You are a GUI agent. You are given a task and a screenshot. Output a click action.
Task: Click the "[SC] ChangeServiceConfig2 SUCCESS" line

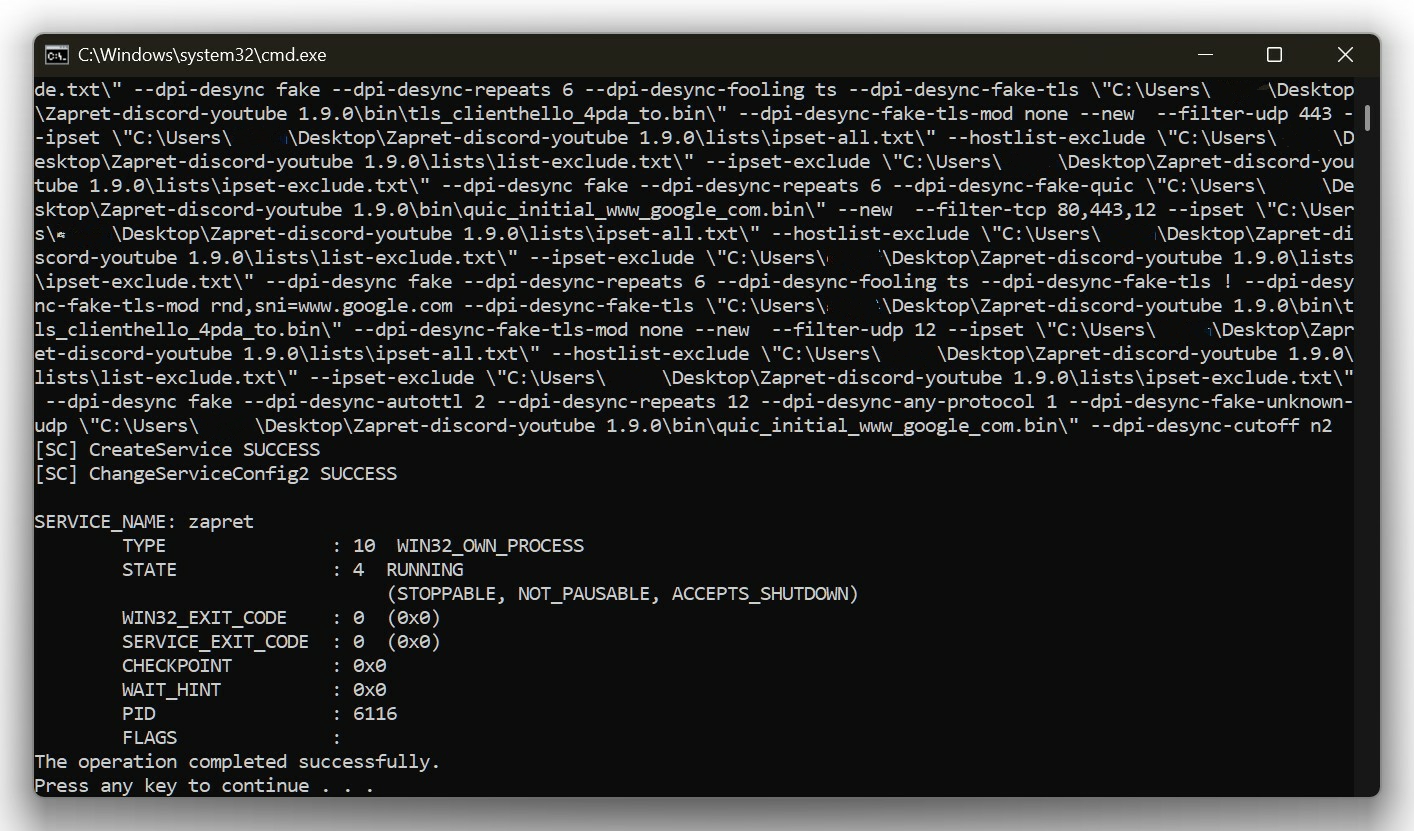(x=215, y=474)
